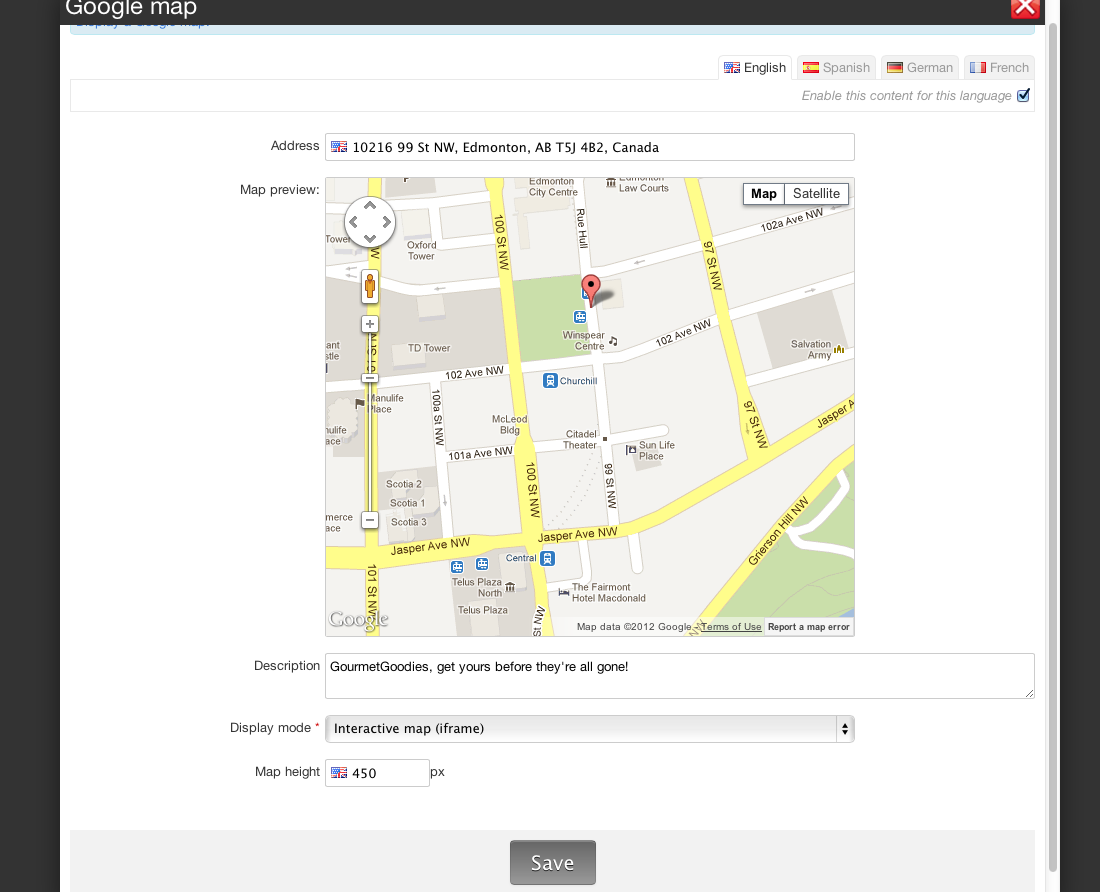Zoom in with the plus button
Image resolution: width=1100 pixels, height=892 pixels.
pos(370,324)
